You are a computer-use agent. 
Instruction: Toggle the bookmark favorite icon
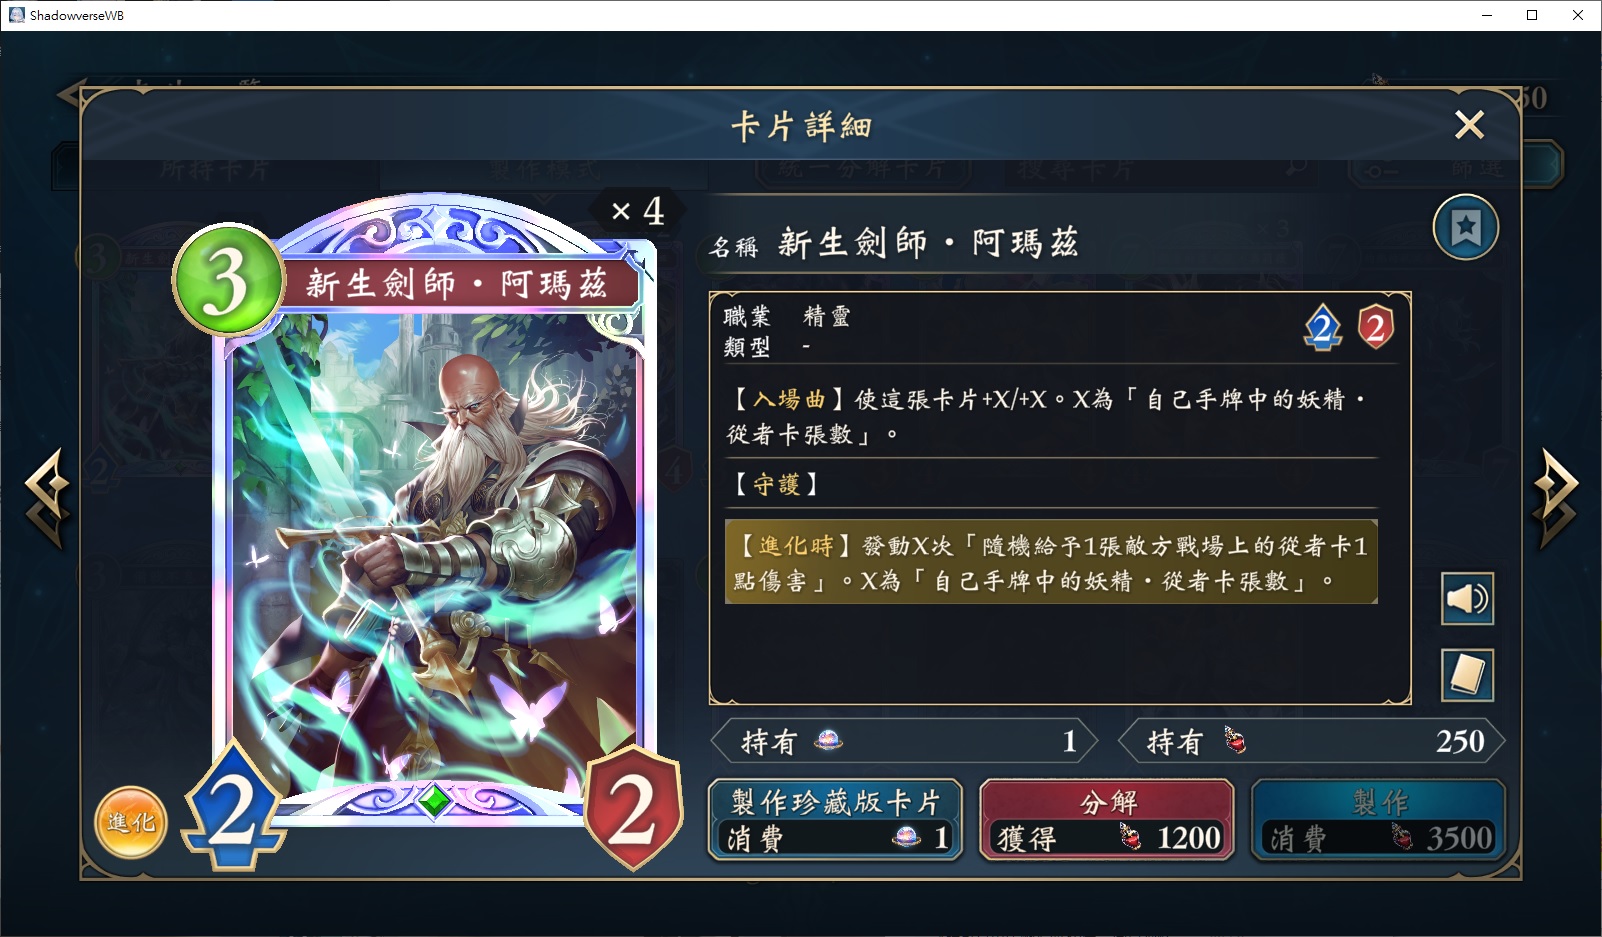[1466, 228]
